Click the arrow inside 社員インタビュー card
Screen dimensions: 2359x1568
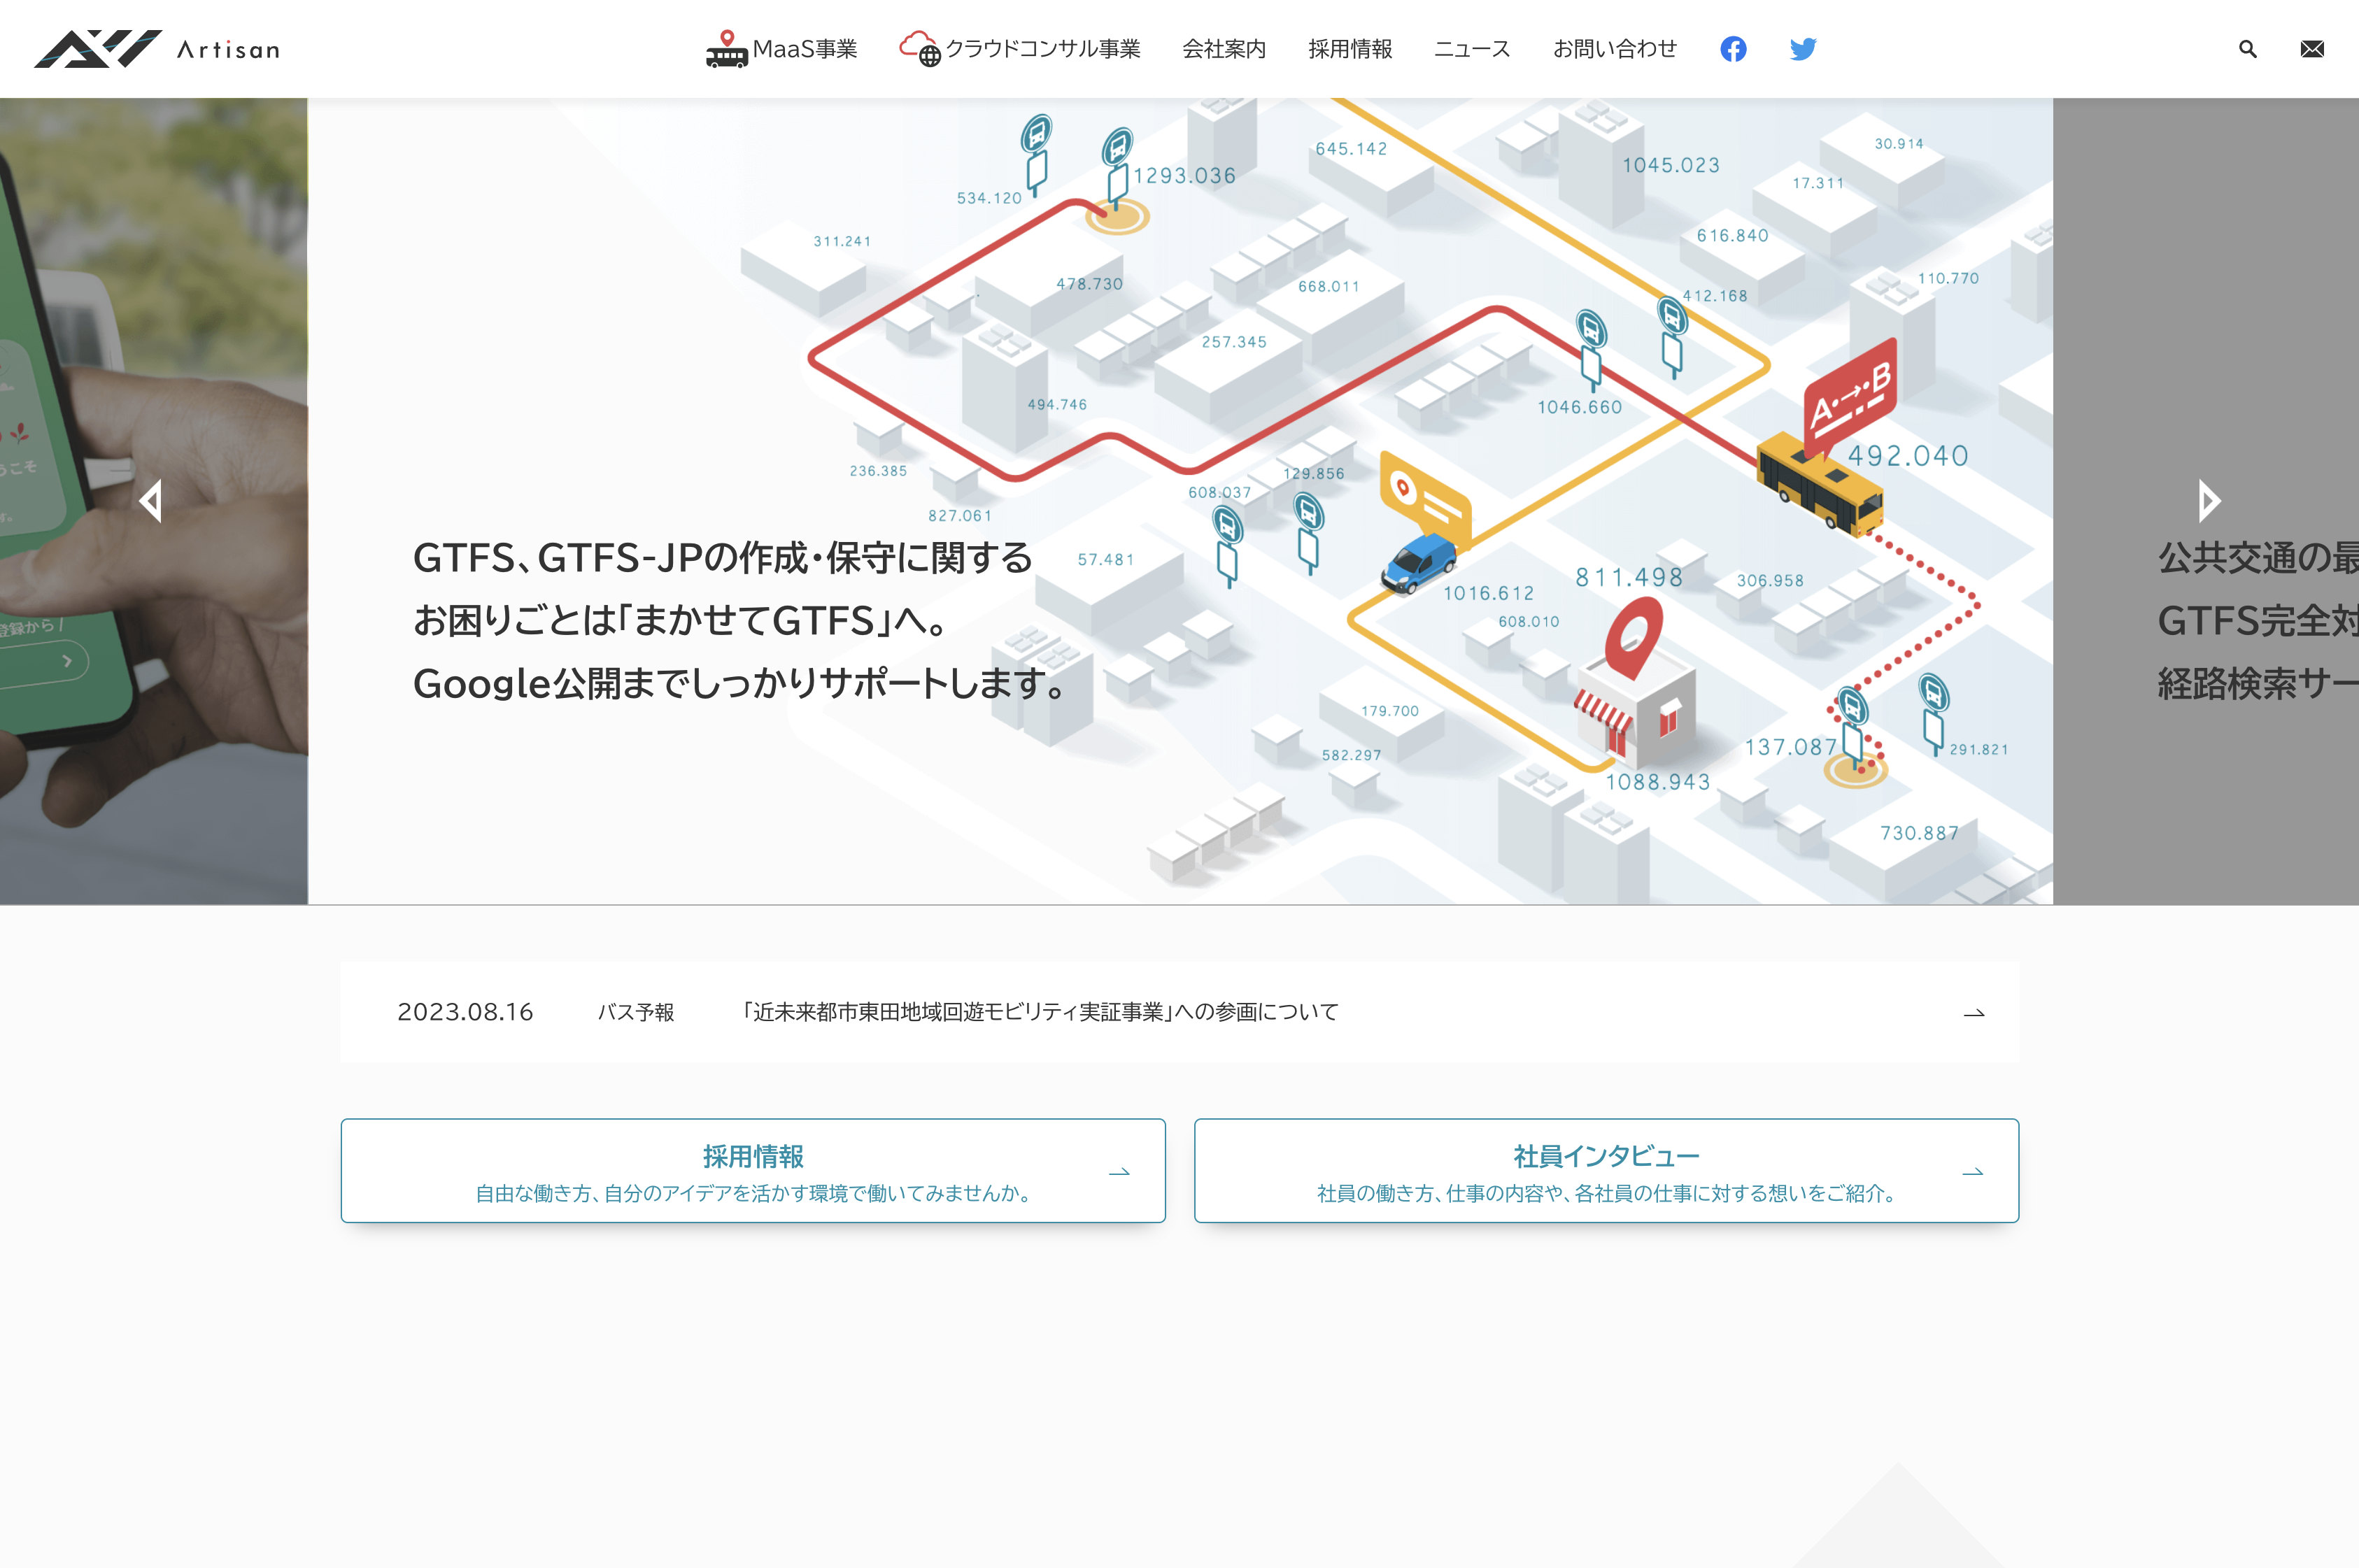(x=1972, y=1172)
